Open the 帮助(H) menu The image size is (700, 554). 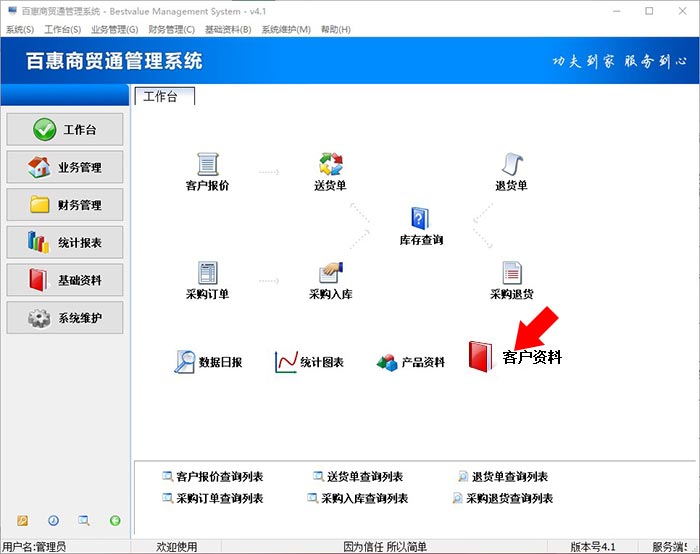[x=336, y=29]
